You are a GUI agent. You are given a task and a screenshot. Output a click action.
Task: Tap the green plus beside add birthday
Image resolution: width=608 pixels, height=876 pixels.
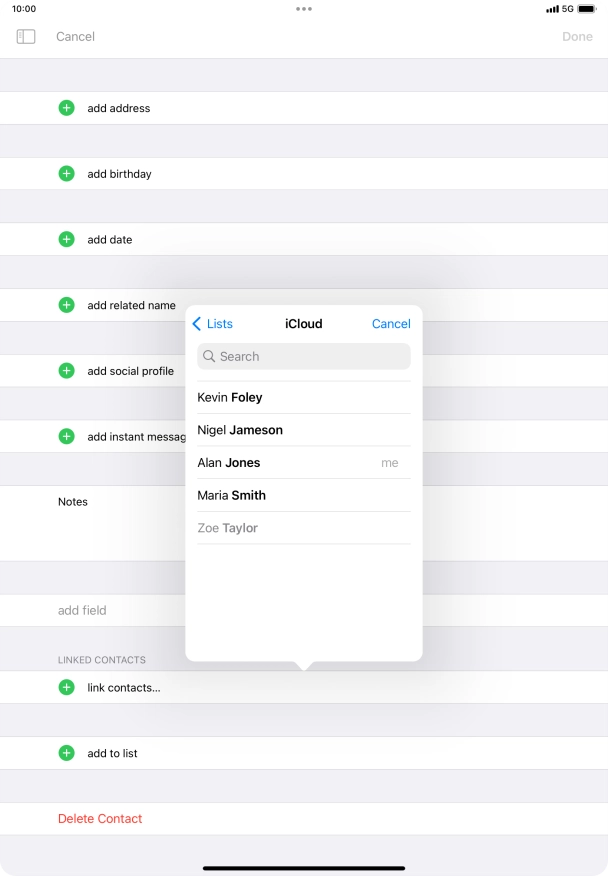click(x=66, y=174)
